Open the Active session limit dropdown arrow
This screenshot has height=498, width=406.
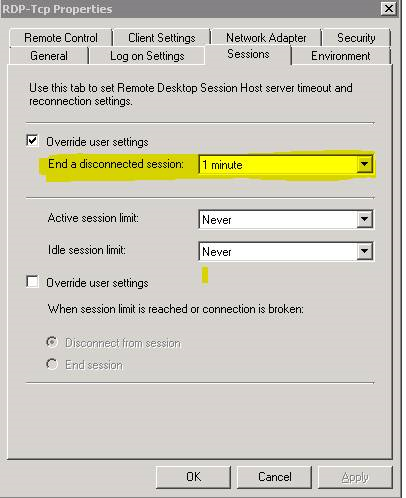(364, 219)
